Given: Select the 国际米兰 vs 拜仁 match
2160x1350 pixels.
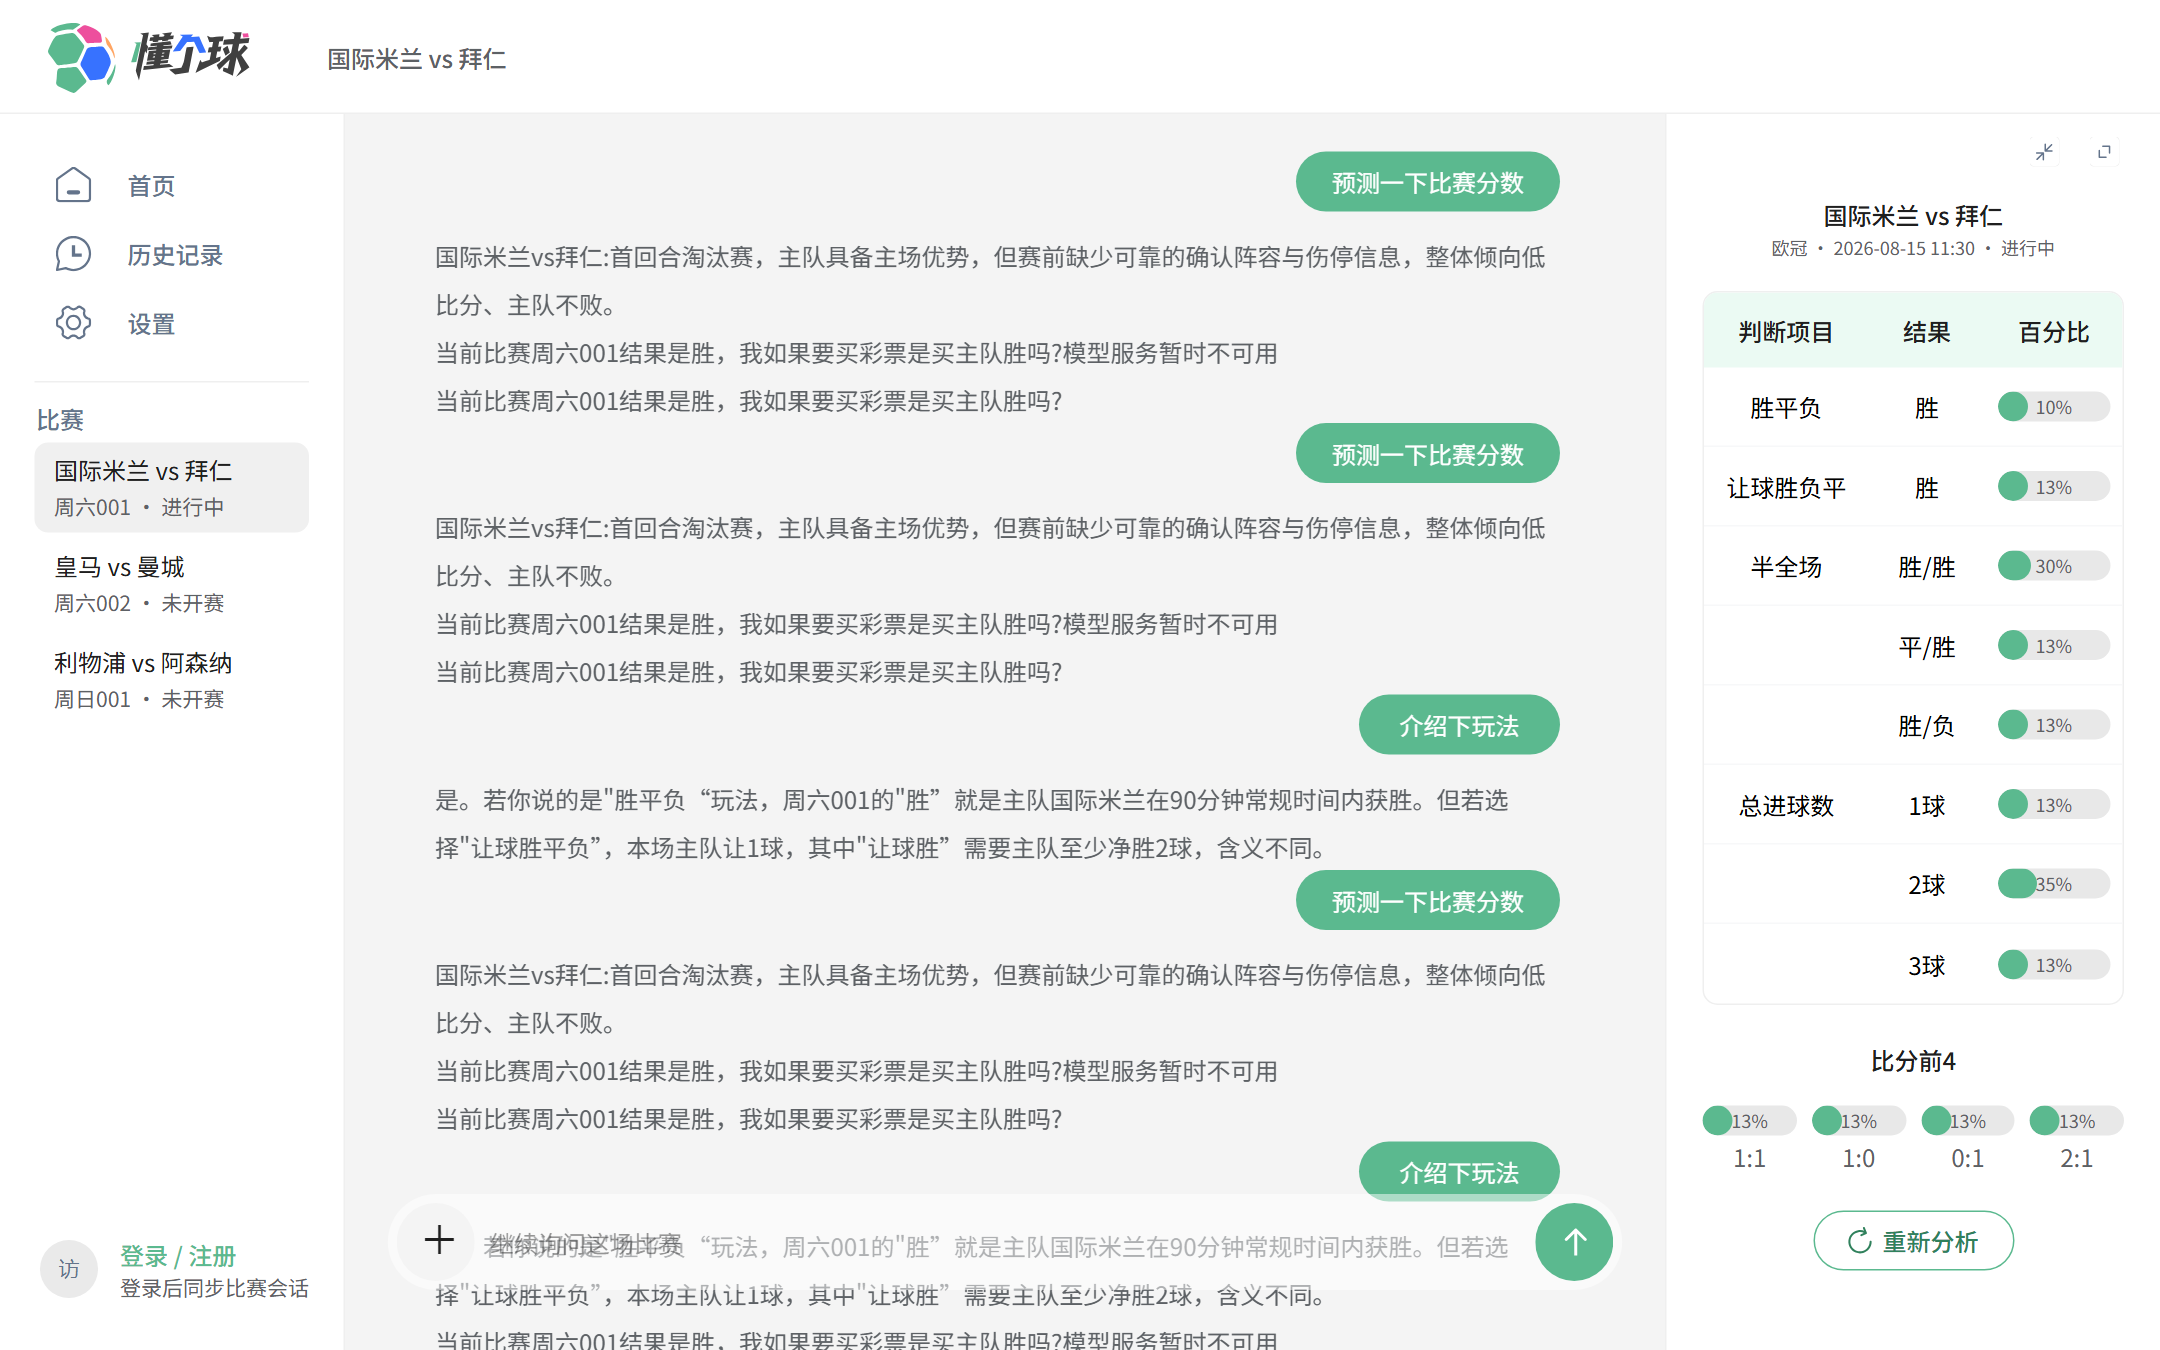Looking at the screenshot, I should click(x=171, y=487).
